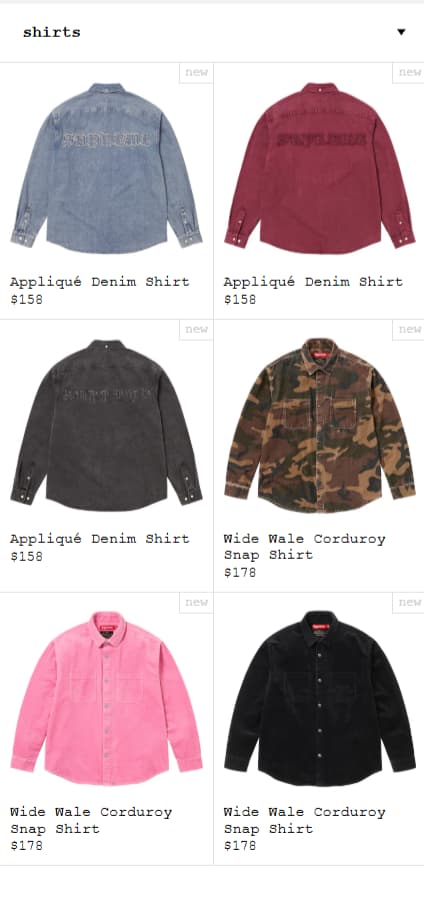This screenshot has height=901, width=425.
Task: Click the new badge on black denim shirt
Action: pyautogui.click(x=196, y=330)
